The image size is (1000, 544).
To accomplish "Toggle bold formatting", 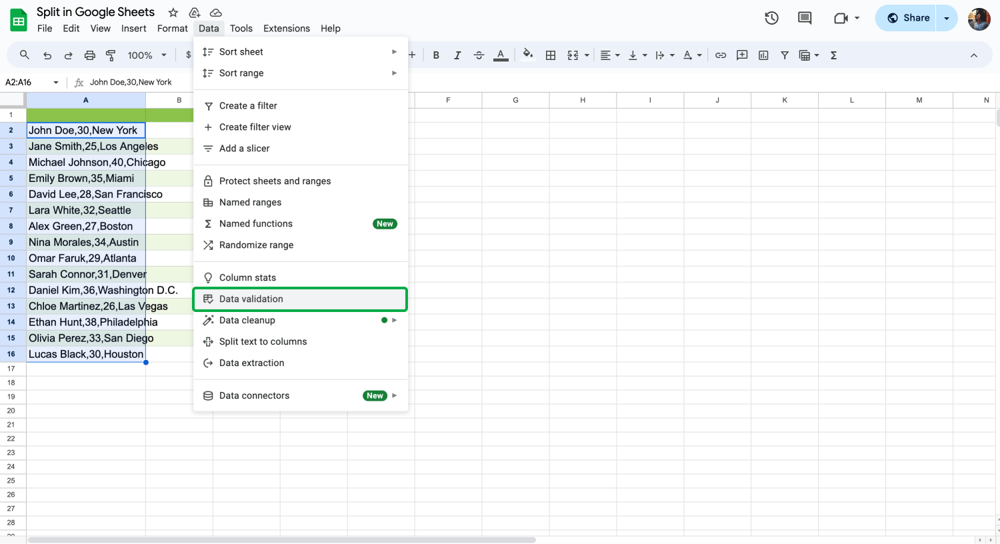I will (436, 56).
